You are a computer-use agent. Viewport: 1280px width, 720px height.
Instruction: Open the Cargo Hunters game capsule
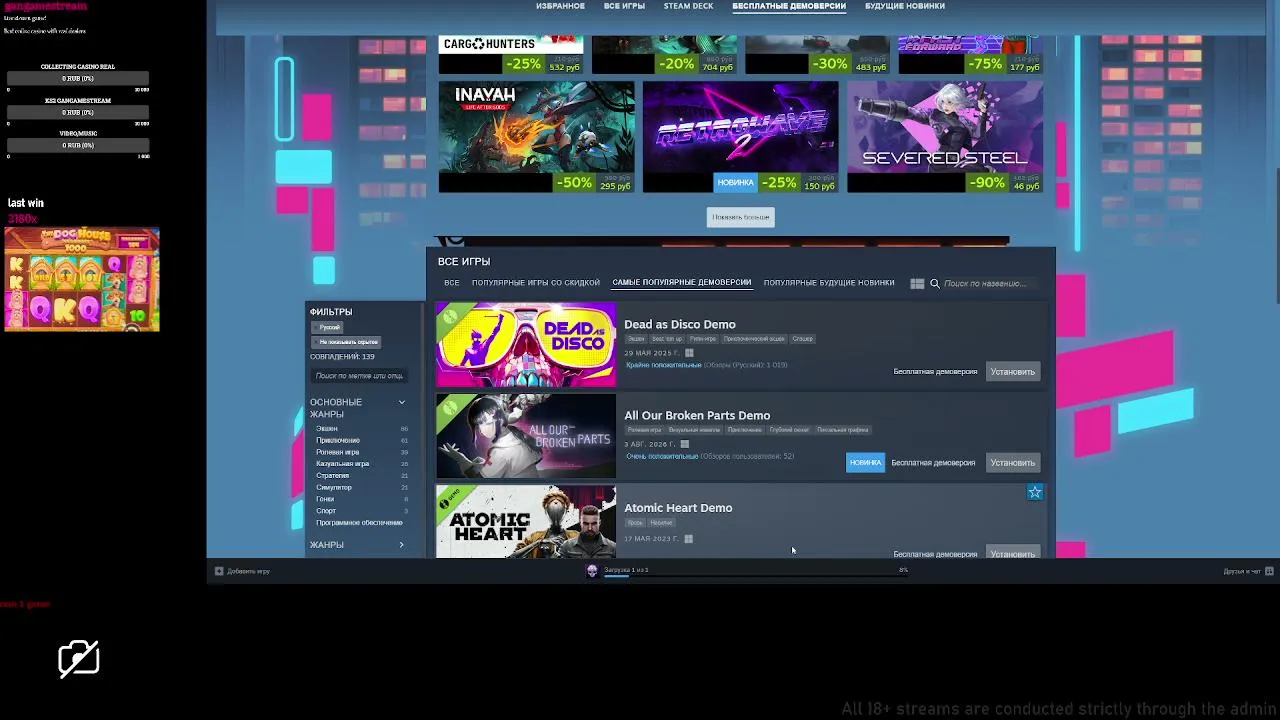click(x=511, y=54)
